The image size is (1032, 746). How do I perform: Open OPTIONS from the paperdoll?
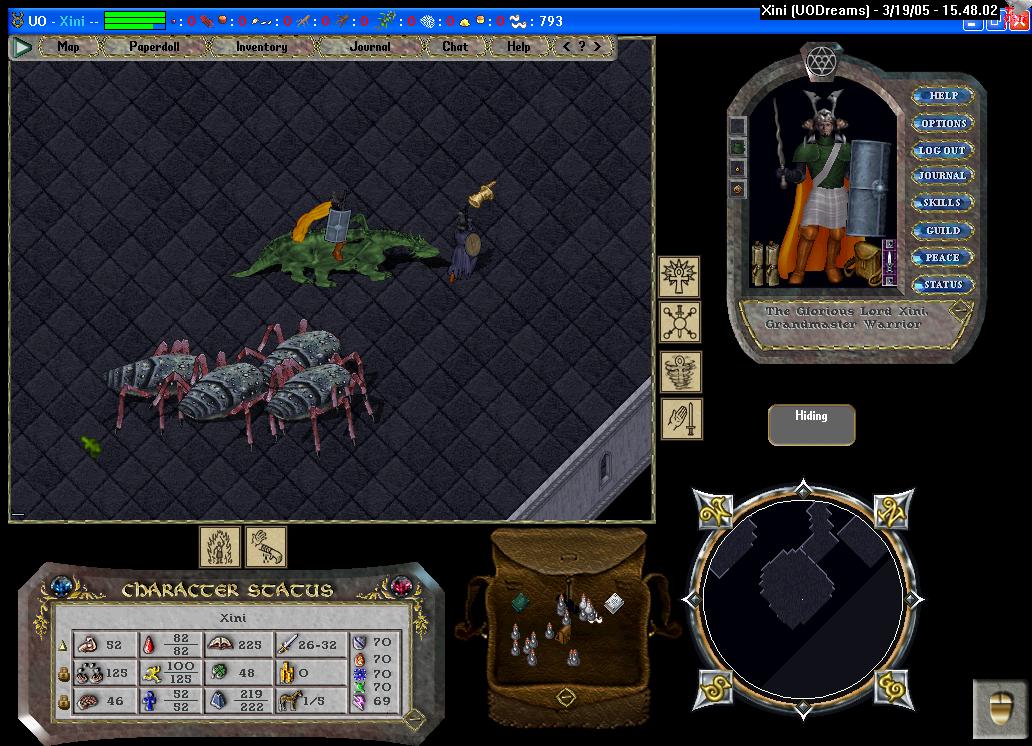click(x=943, y=123)
